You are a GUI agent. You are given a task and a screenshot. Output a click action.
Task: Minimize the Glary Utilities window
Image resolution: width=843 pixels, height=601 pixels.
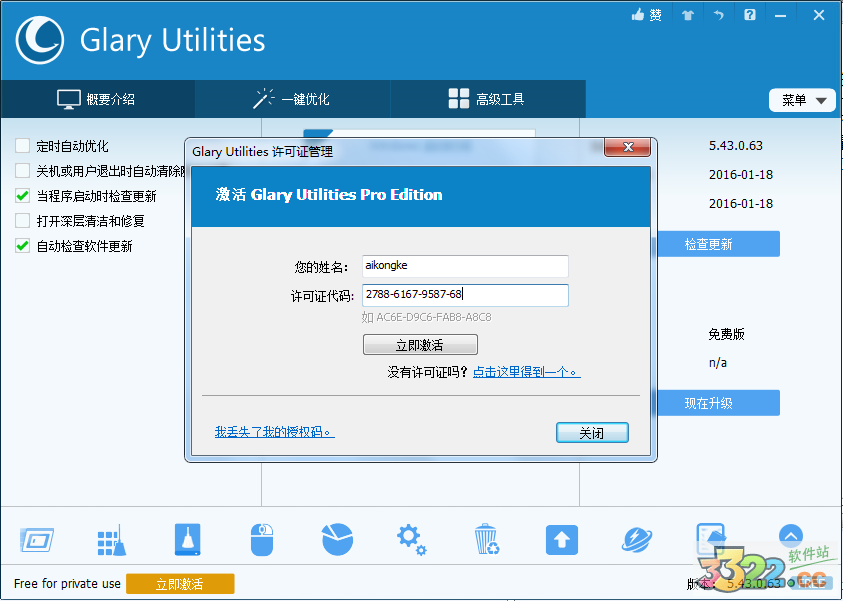pos(780,16)
